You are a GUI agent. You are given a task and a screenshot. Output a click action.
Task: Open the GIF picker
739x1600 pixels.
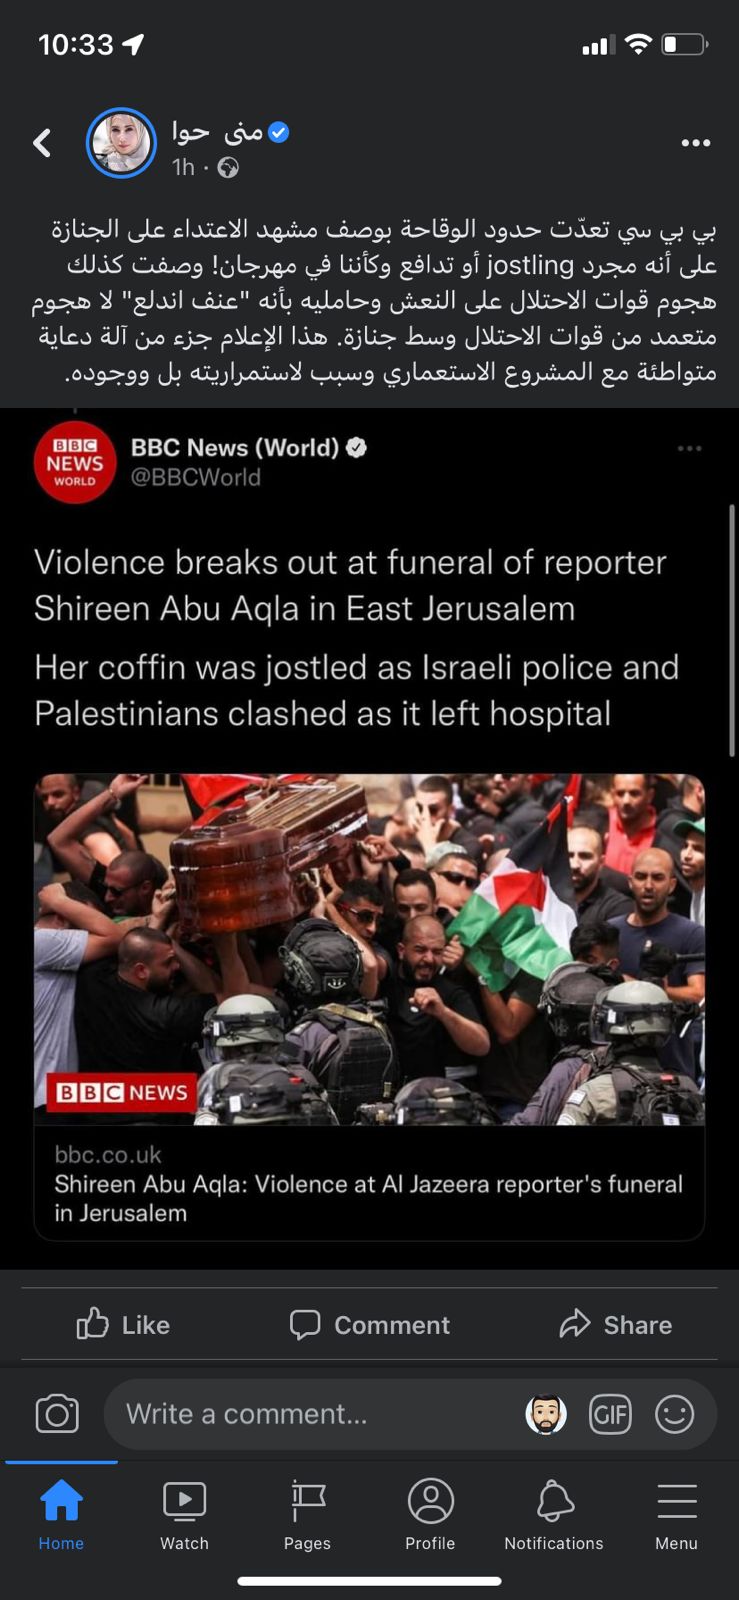(x=610, y=1414)
